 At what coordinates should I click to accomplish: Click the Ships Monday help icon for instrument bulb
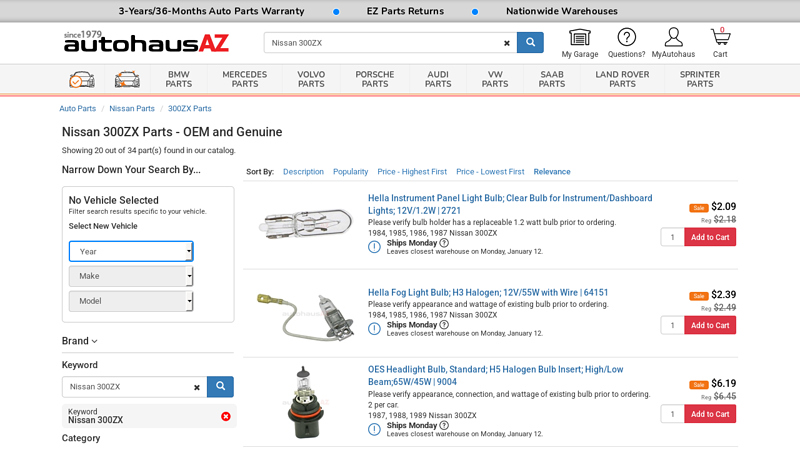[444, 243]
